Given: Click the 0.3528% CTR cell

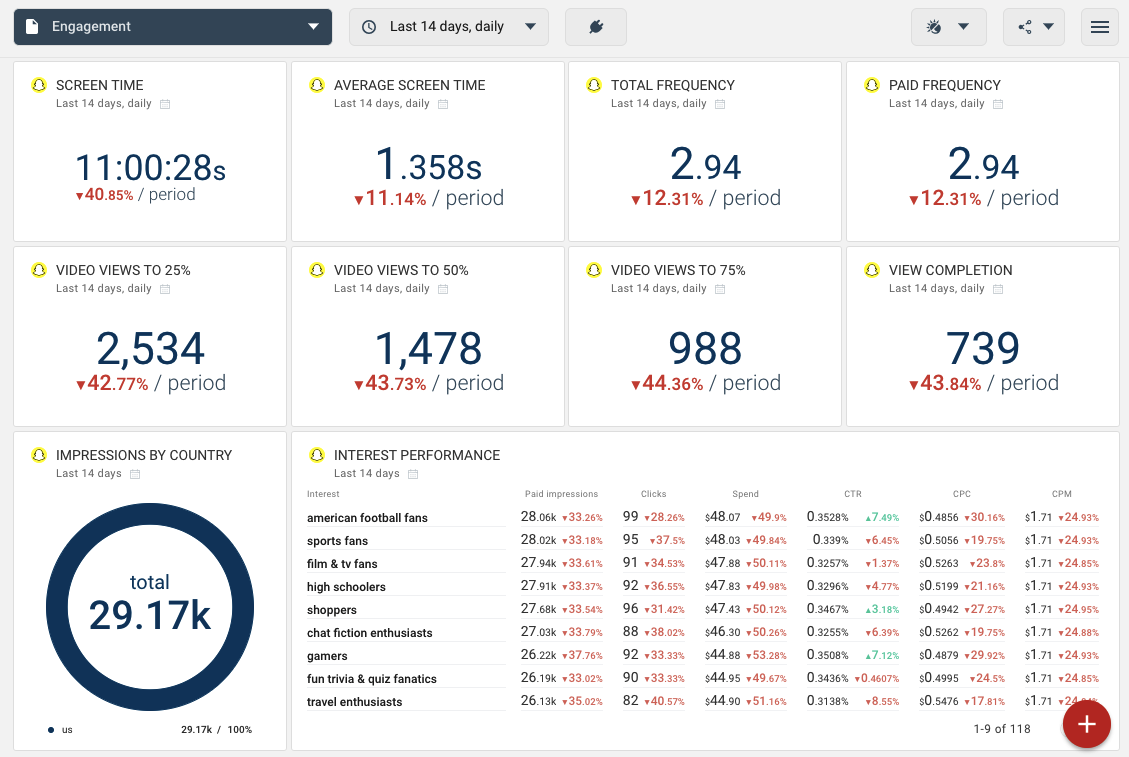Looking at the screenshot, I should coord(828,516).
